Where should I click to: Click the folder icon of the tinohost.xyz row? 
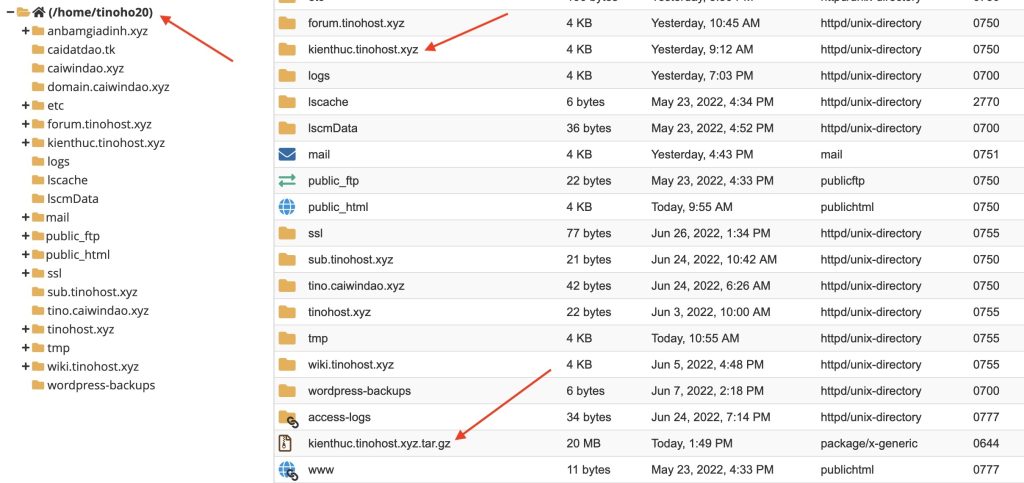(287, 312)
